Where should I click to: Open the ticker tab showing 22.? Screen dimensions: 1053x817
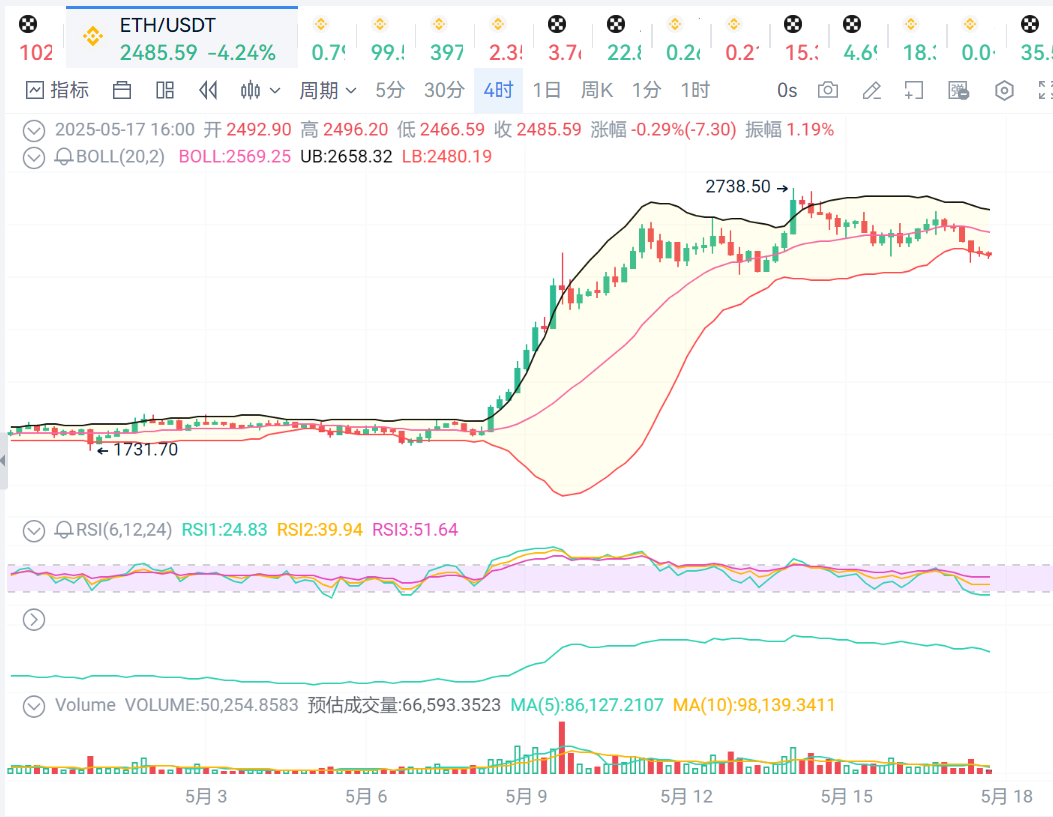point(623,38)
